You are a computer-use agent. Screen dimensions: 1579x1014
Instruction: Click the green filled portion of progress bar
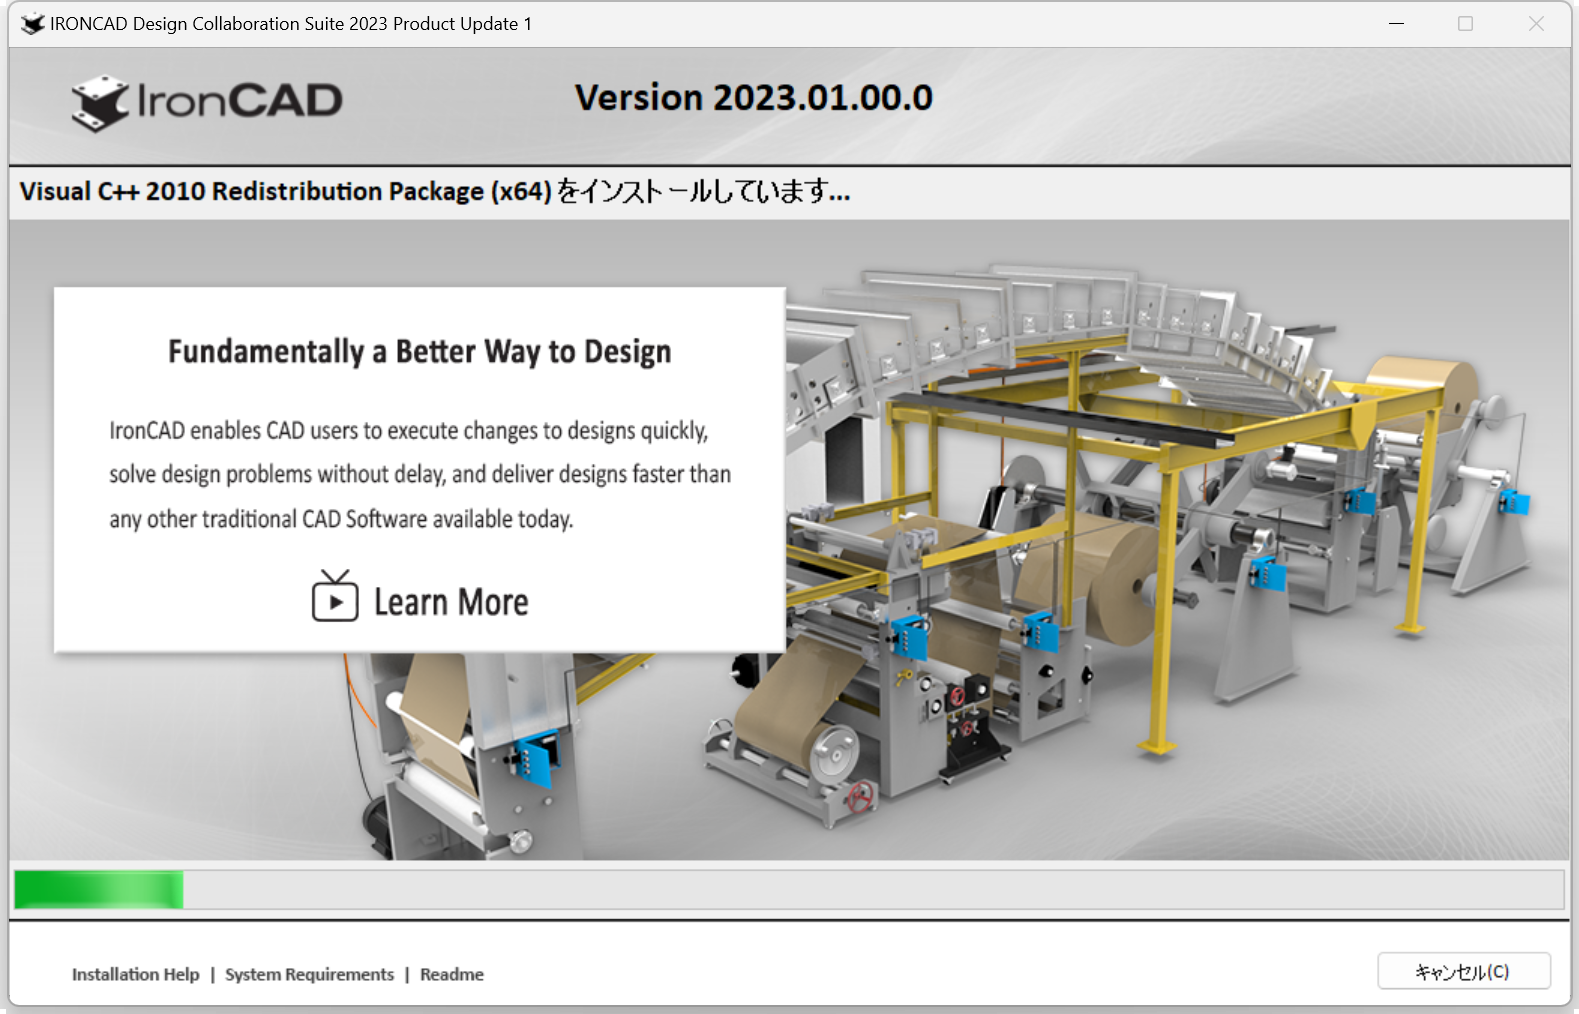click(98, 890)
